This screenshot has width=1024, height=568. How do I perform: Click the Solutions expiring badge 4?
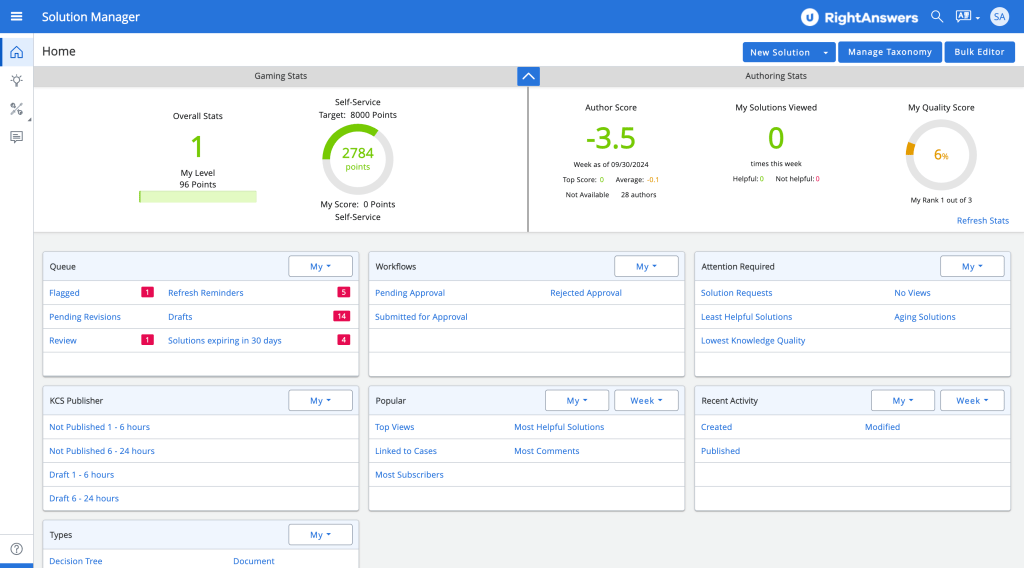344,340
